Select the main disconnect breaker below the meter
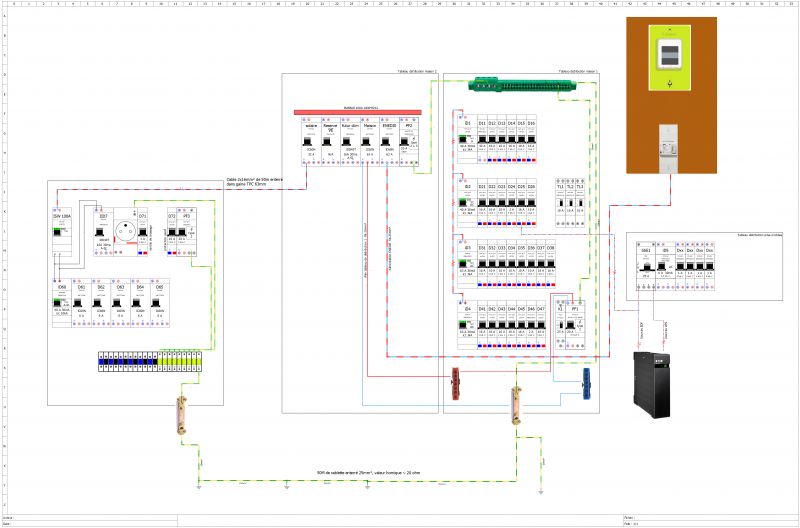The height and width of the screenshot is (528, 800). [x=670, y=146]
